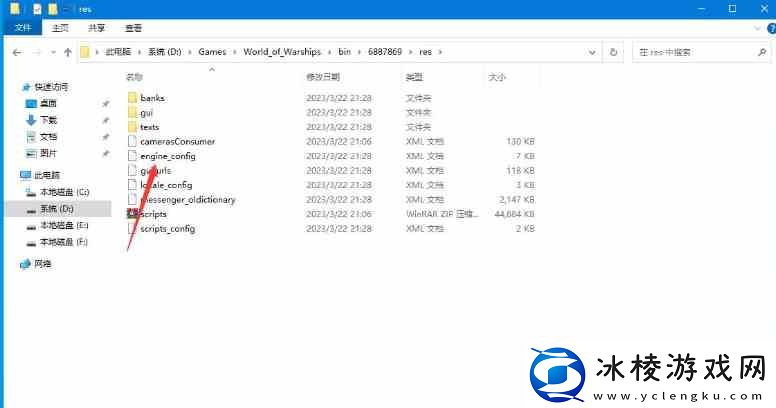Click the banks folder name
776x408 pixels.
152,98
